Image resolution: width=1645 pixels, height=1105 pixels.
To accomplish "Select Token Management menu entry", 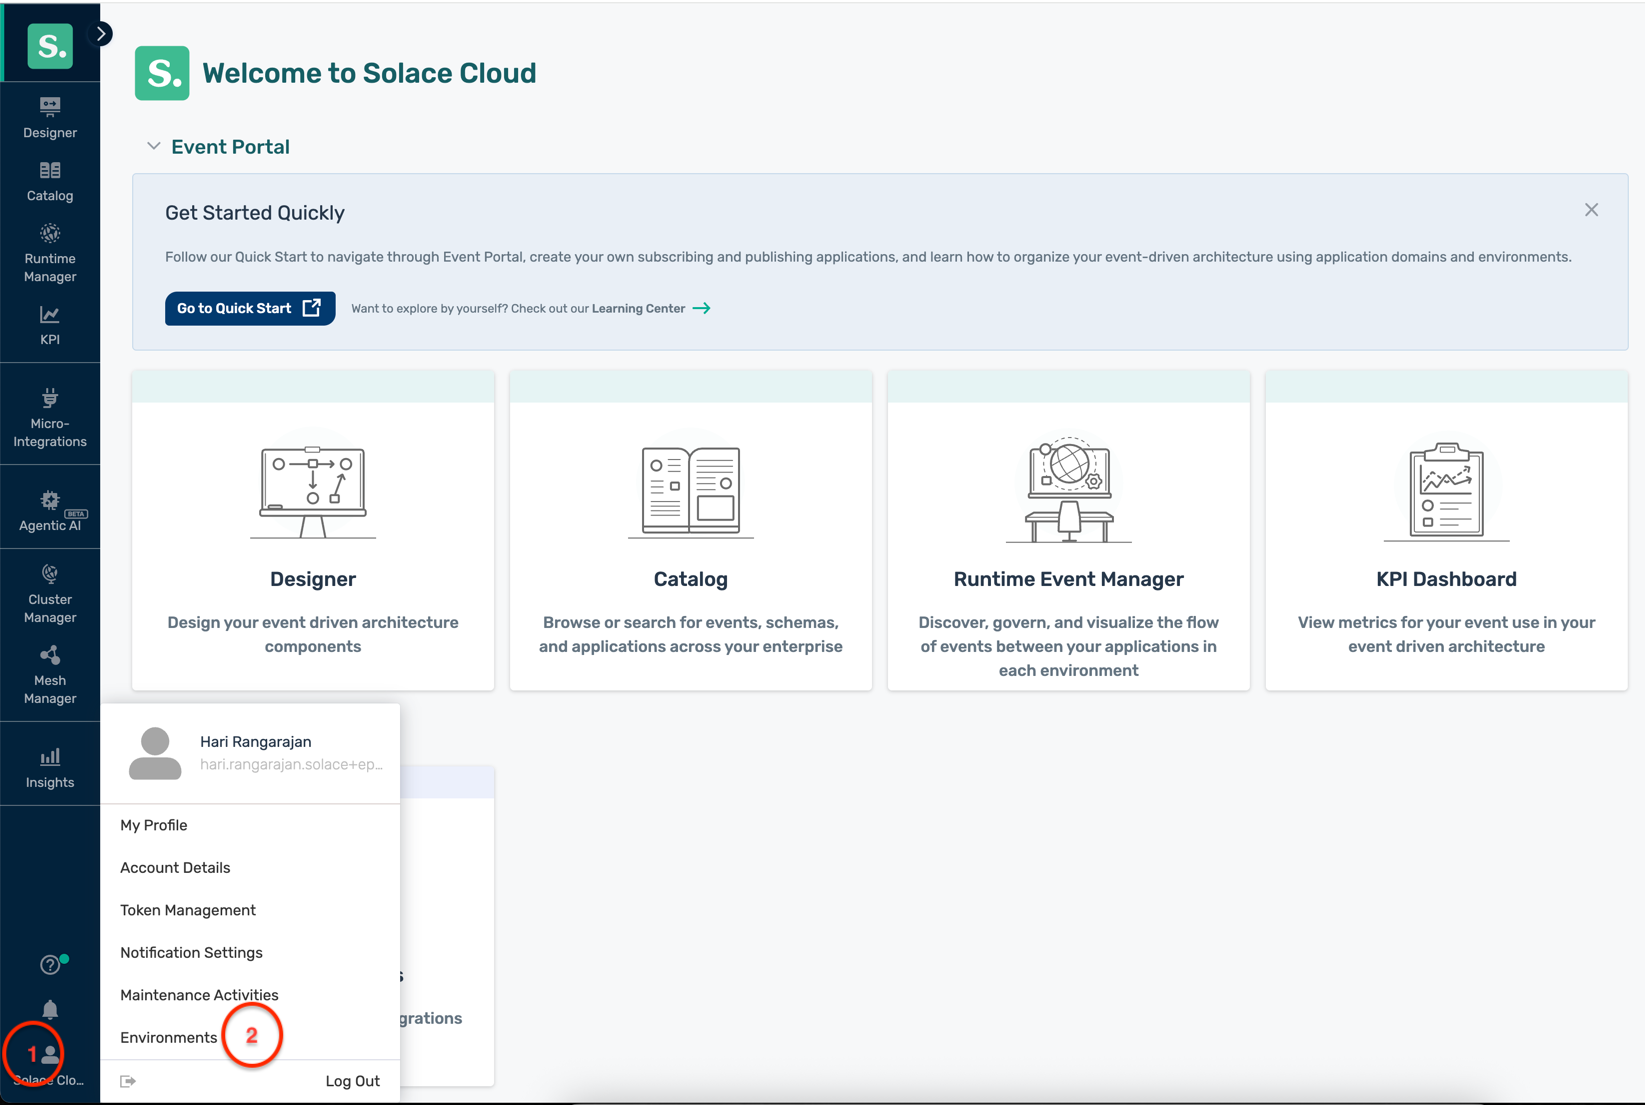I will click(x=187, y=910).
